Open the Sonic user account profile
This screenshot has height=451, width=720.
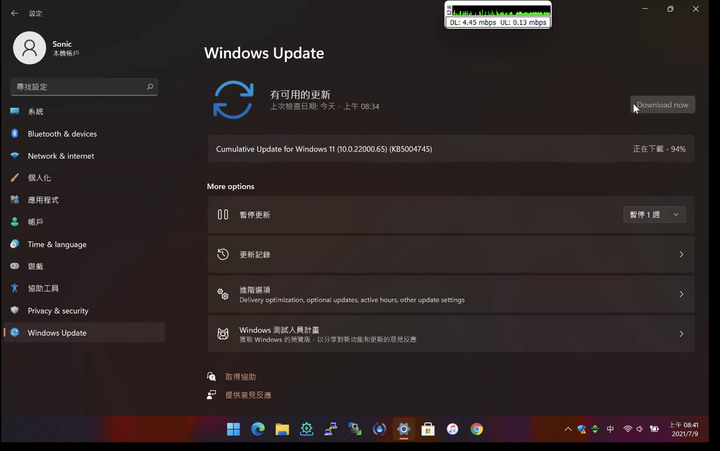pyautogui.click(x=46, y=48)
